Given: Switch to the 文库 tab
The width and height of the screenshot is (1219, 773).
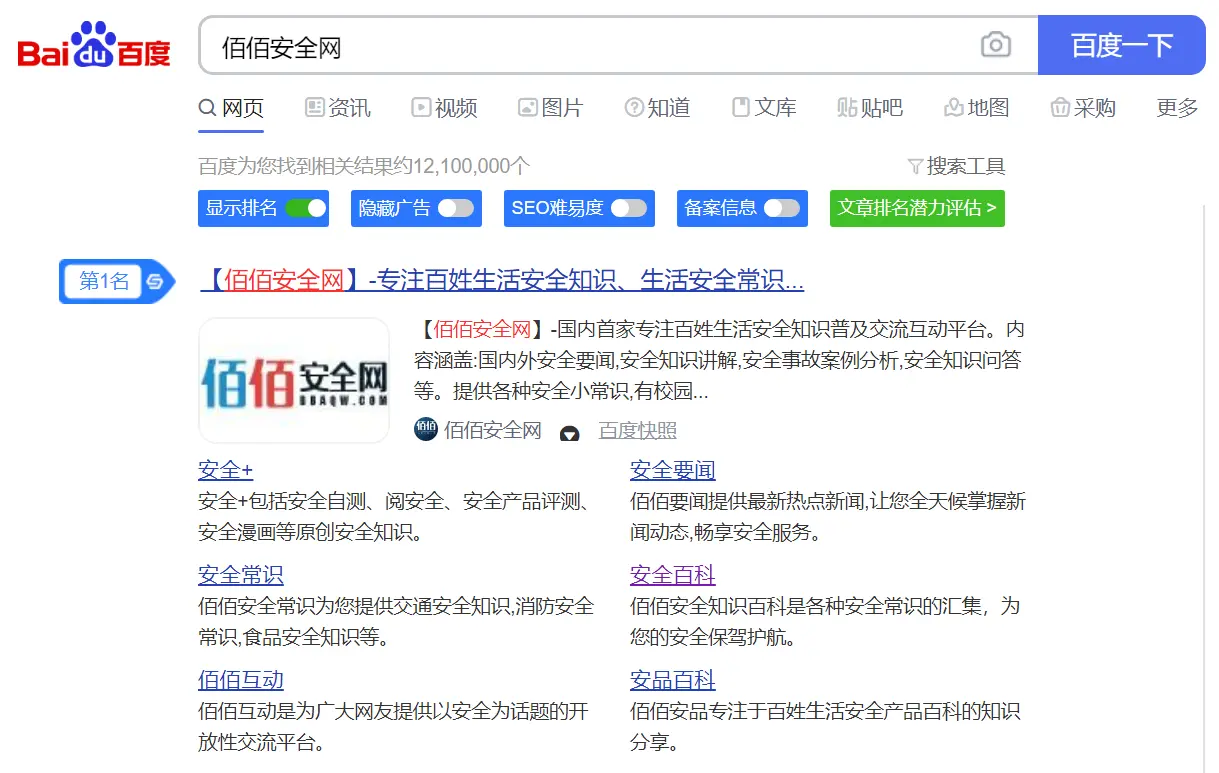Looking at the screenshot, I should coord(764,108).
